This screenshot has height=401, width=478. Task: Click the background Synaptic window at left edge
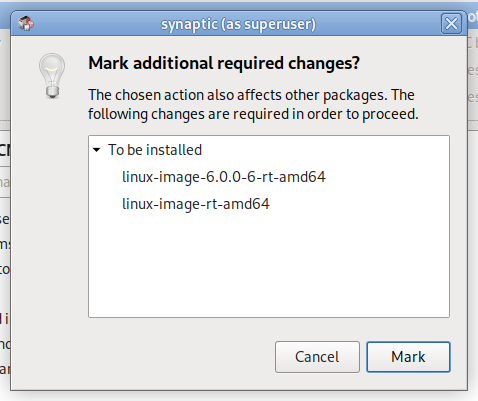5,260
